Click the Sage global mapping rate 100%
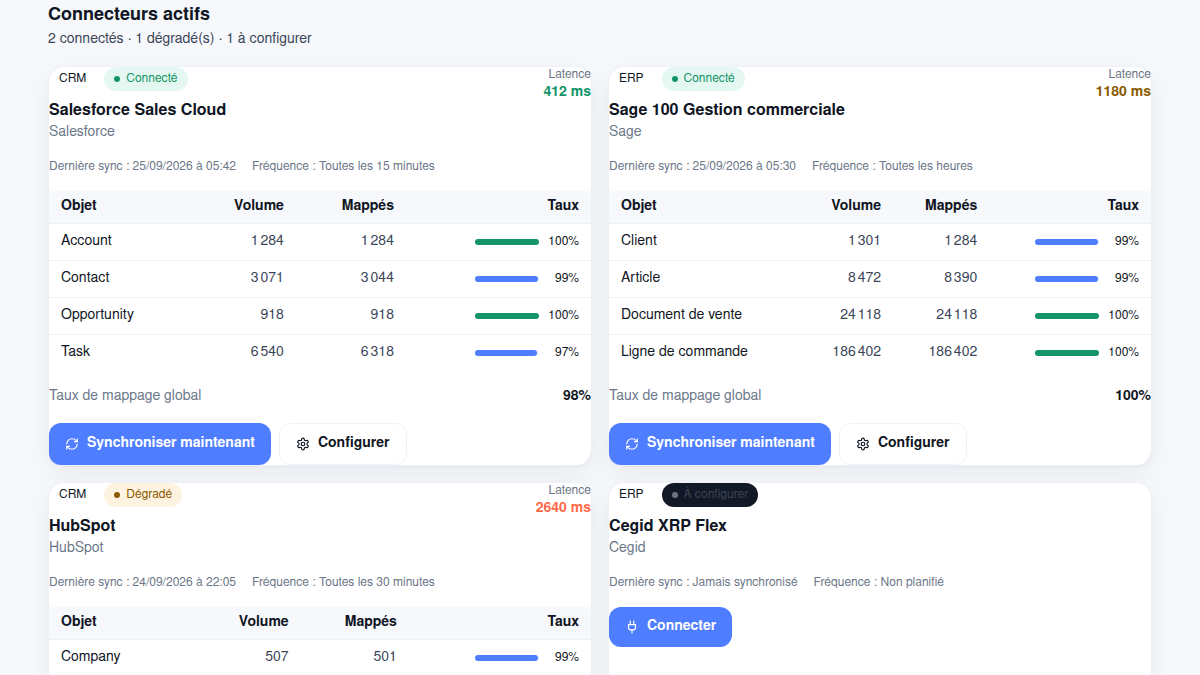 pyautogui.click(x=1133, y=396)
